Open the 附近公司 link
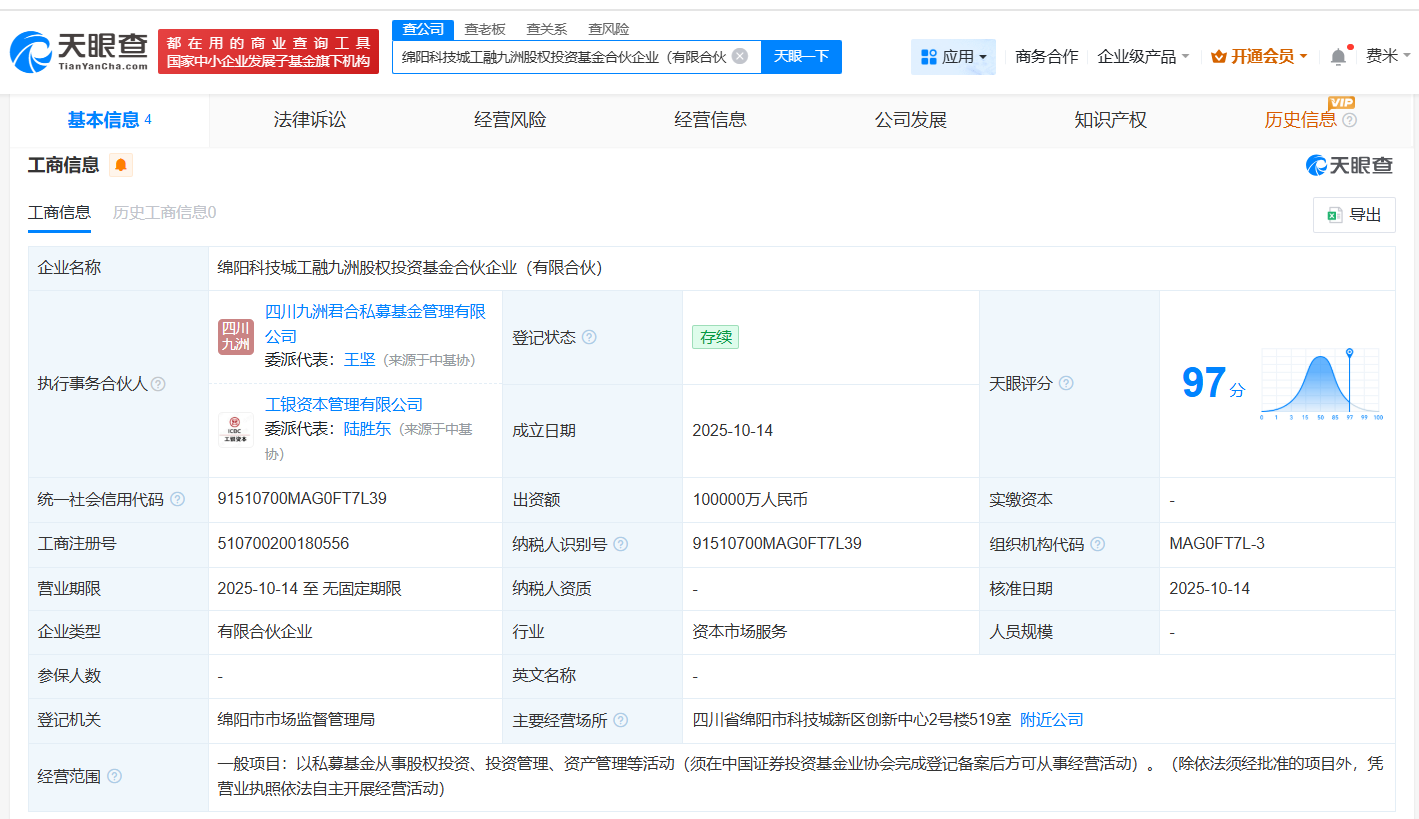1419x819 pixels. (1050, 719)
